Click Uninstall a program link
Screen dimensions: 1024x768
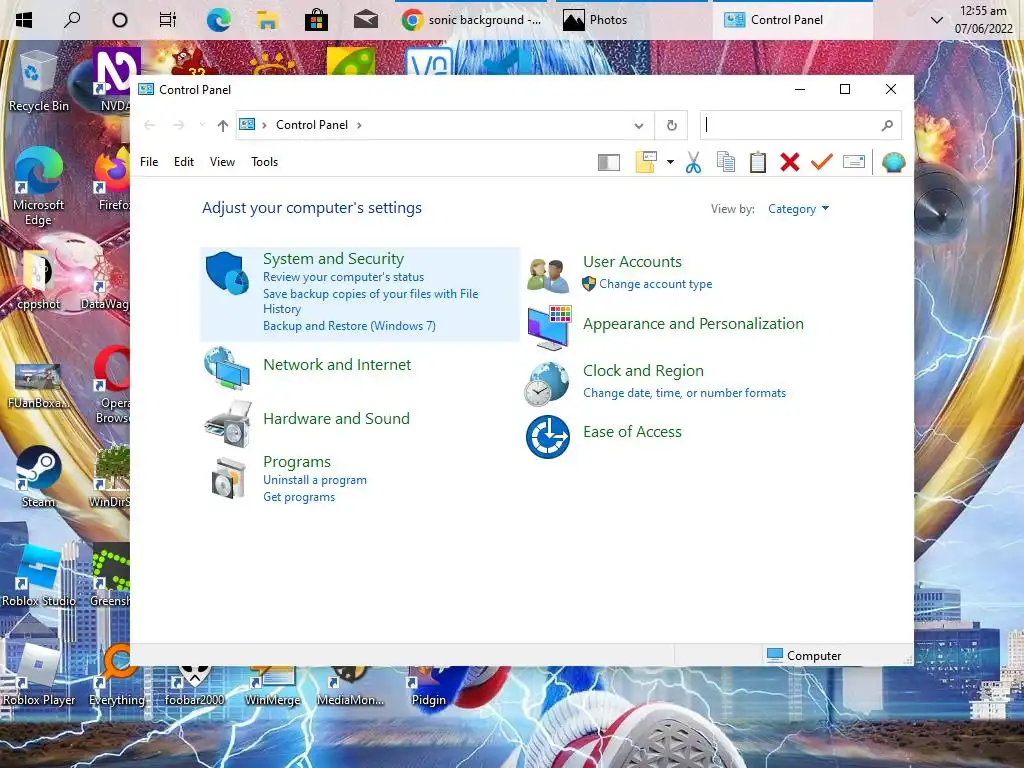point(315,480)
